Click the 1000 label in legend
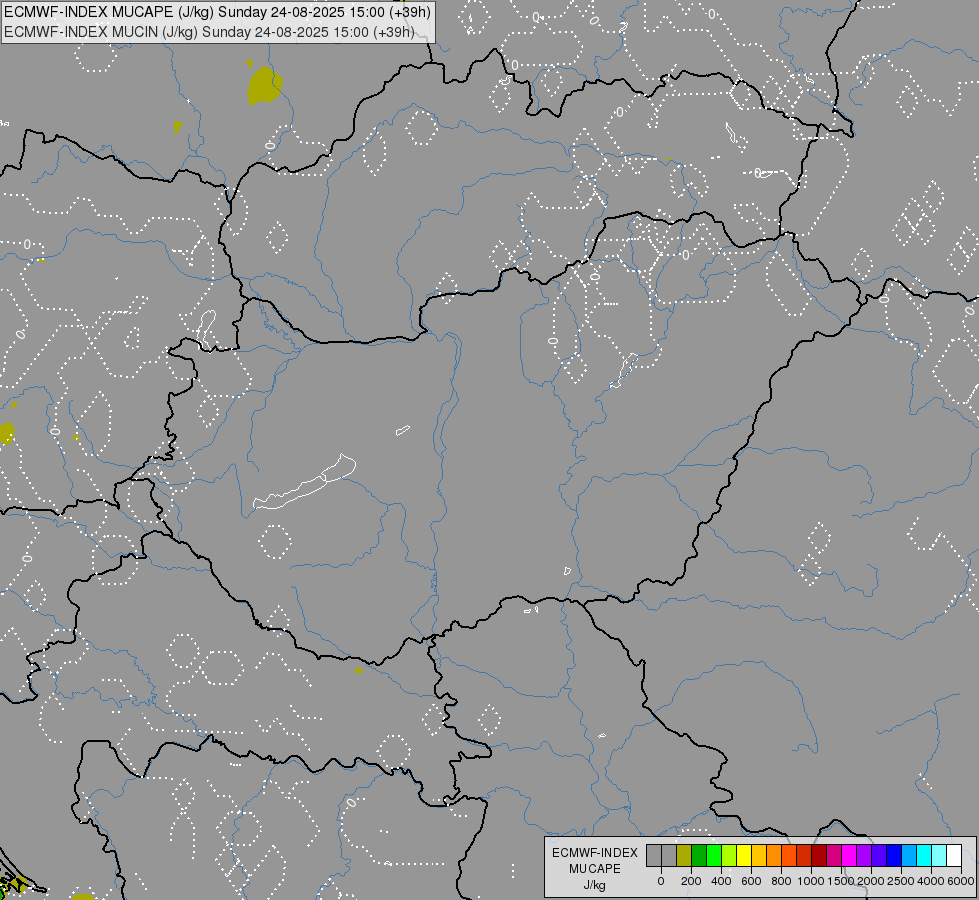This screenshot has width=979, height=900. (810, 881)
